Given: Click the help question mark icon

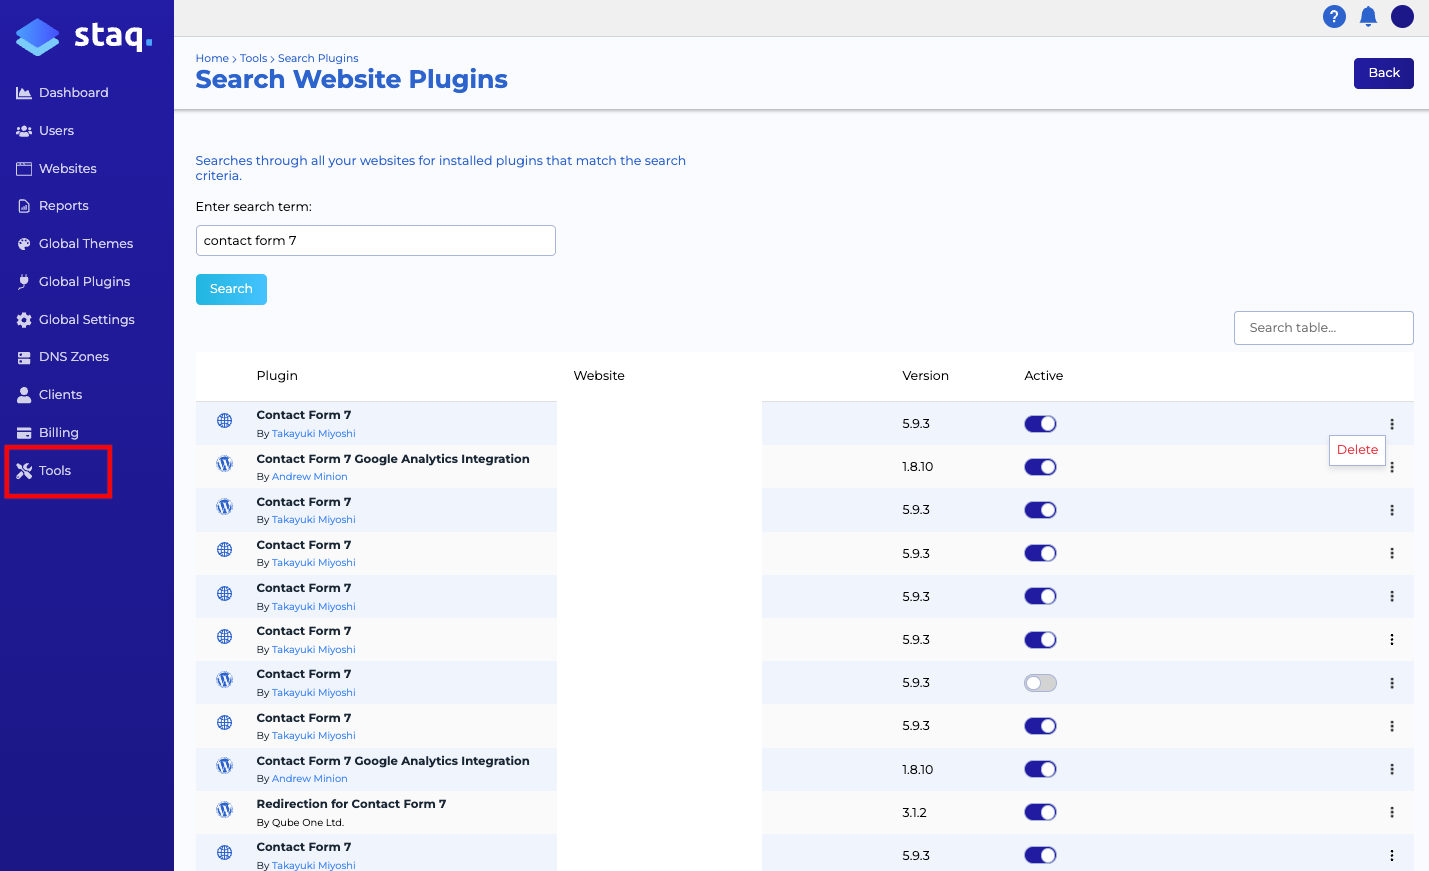Looking at the screenshot, I should point(1334,17).
